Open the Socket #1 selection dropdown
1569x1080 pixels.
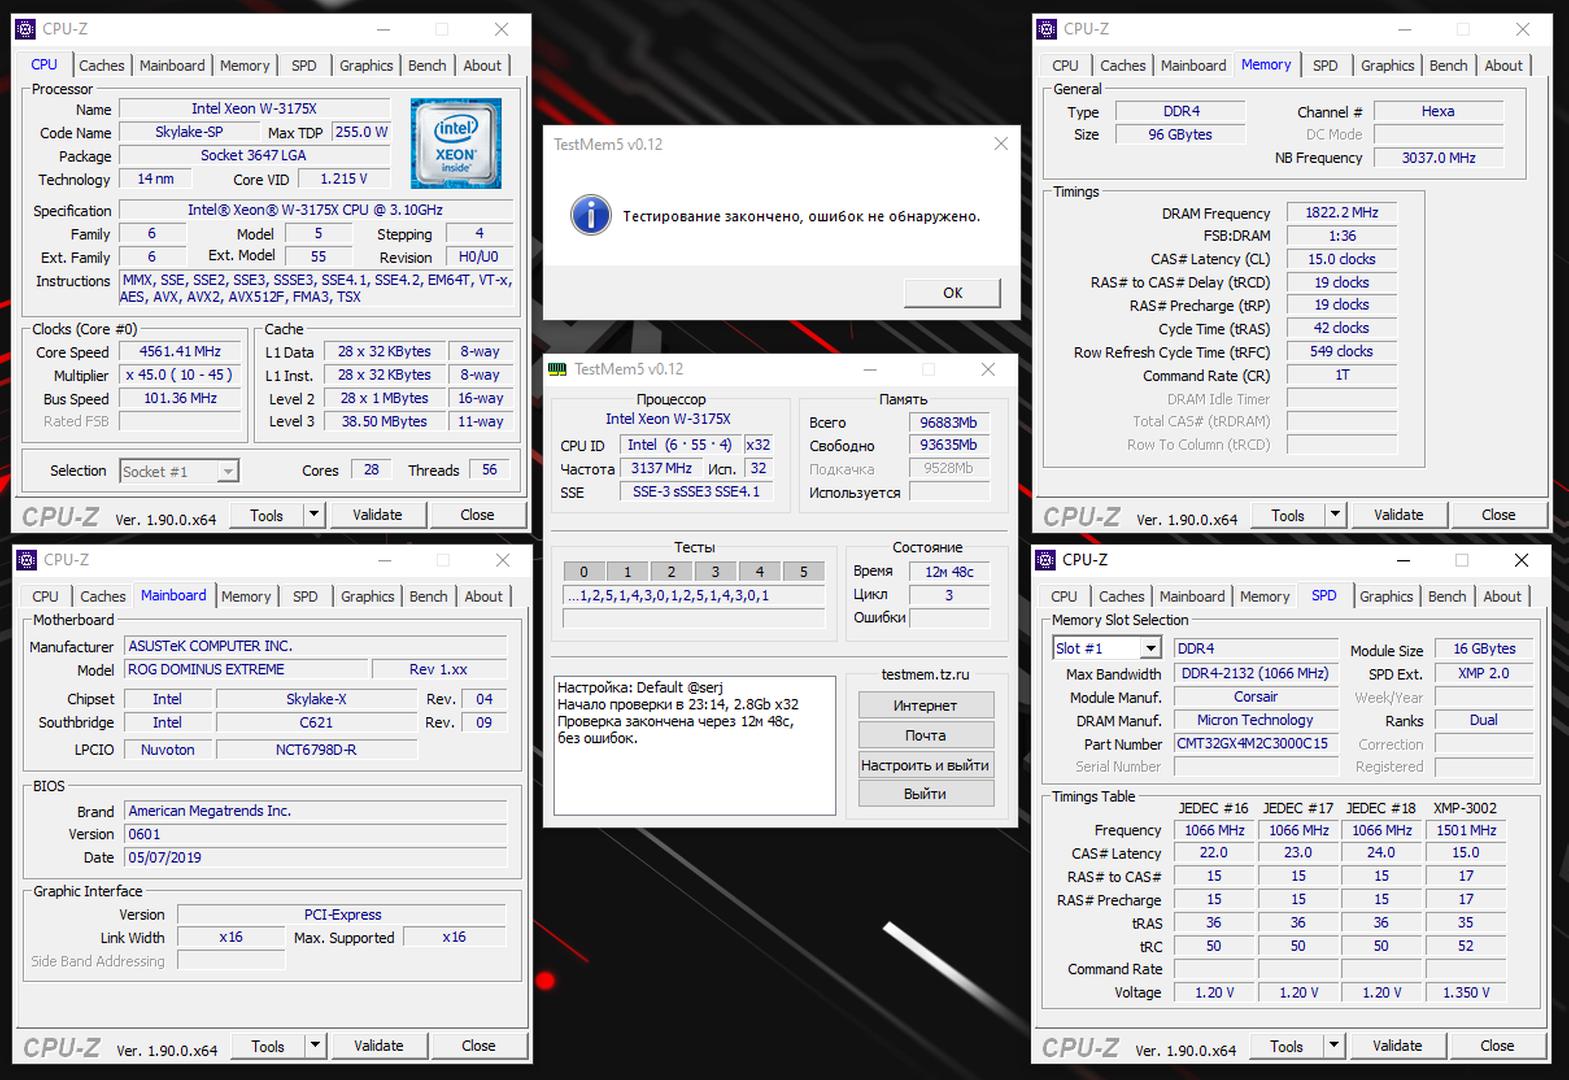pyautogui.click(x=228, y=471)
